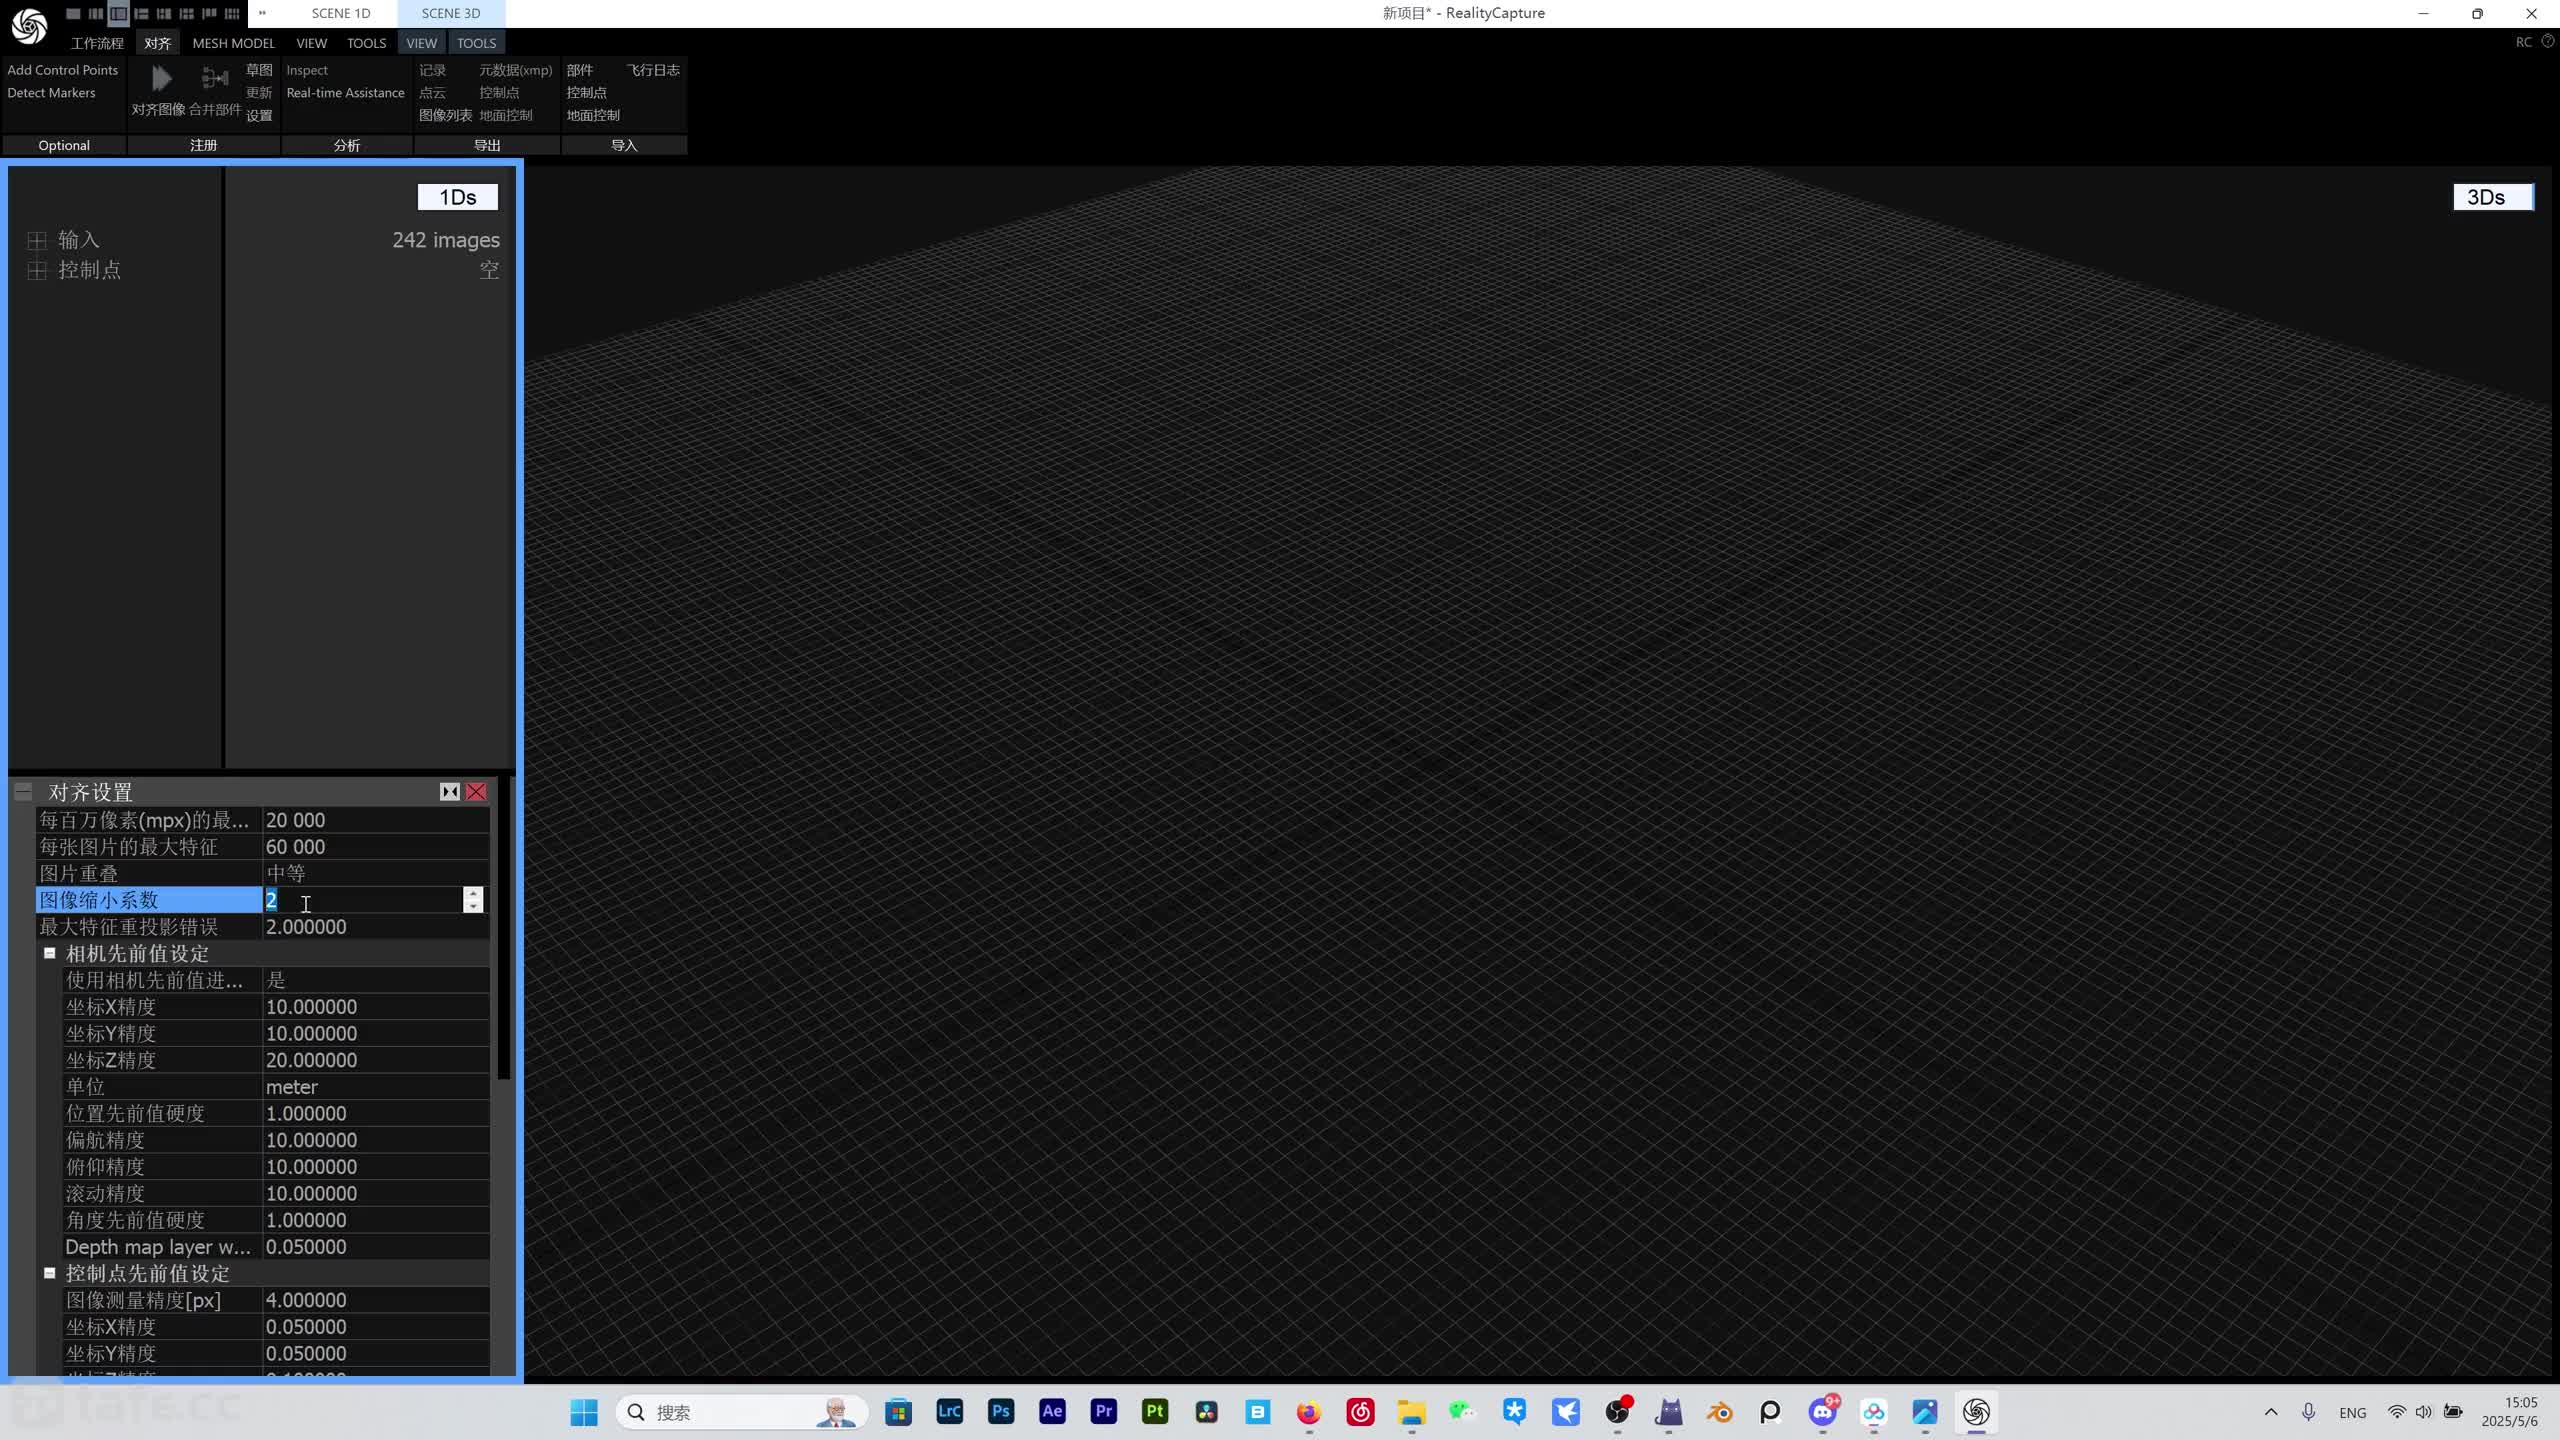This screenshot has height=1440, width=2560.
Task: Select the single-pane layout icon
Action: tap(73, 13)
